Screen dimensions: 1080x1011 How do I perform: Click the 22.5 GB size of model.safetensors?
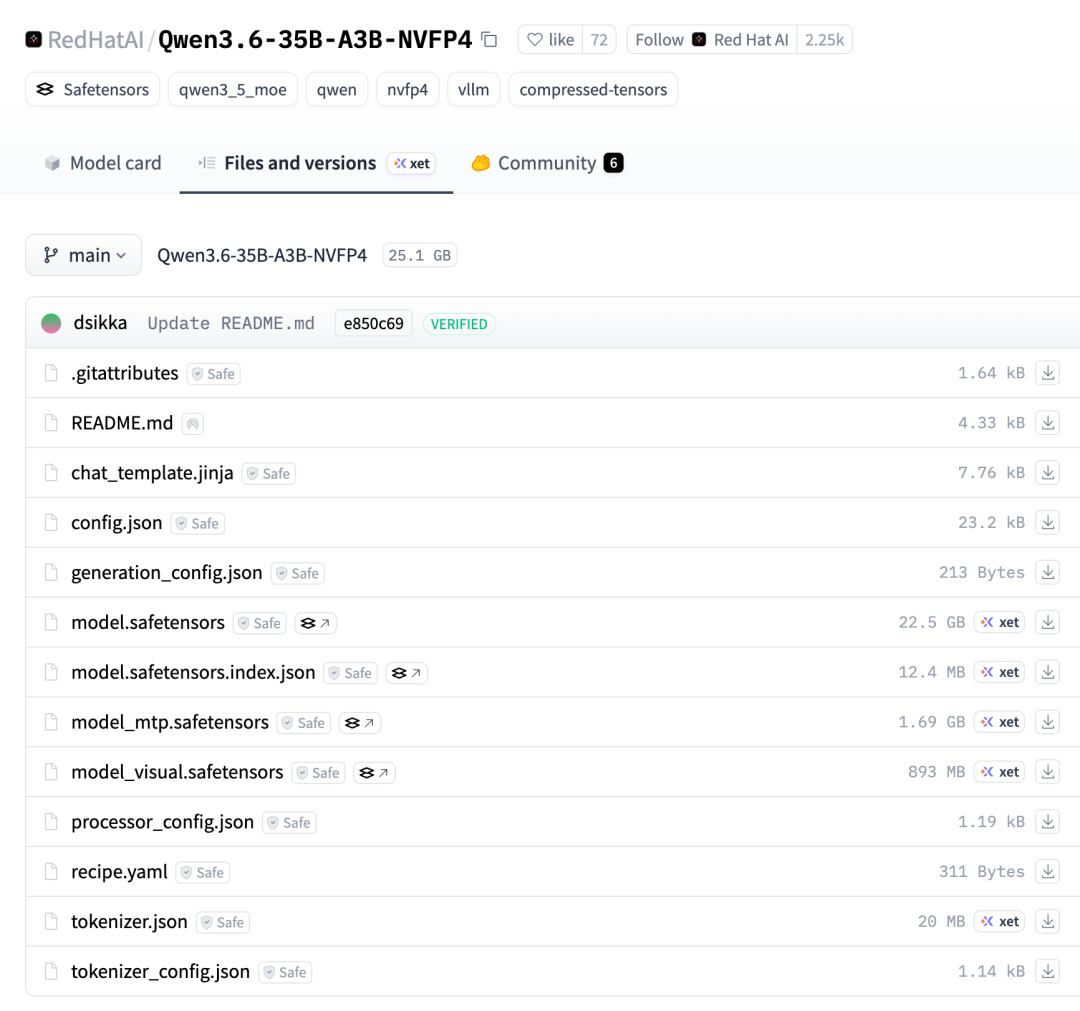click(931, 622)
